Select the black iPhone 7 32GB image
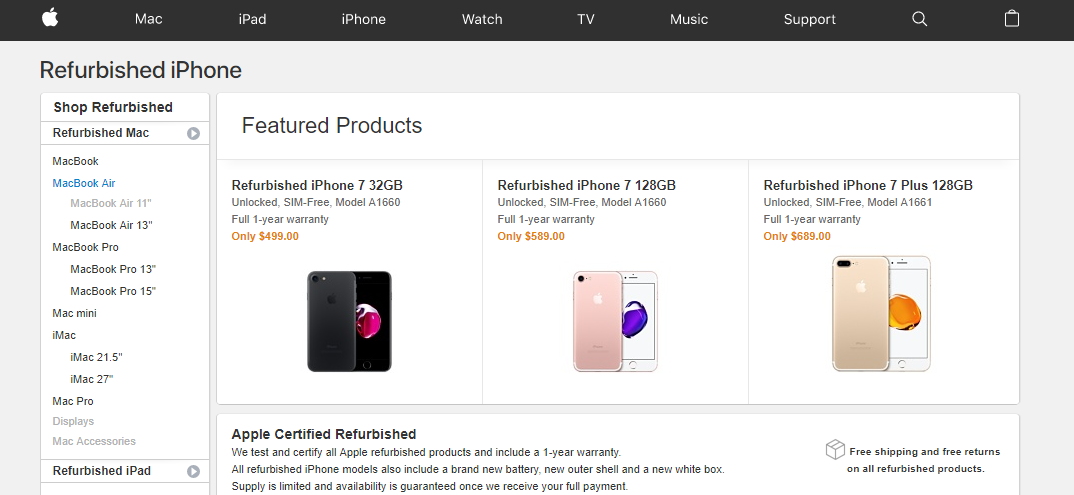Viewport: 1074px width, 495px height. click(x=349, y=321)
